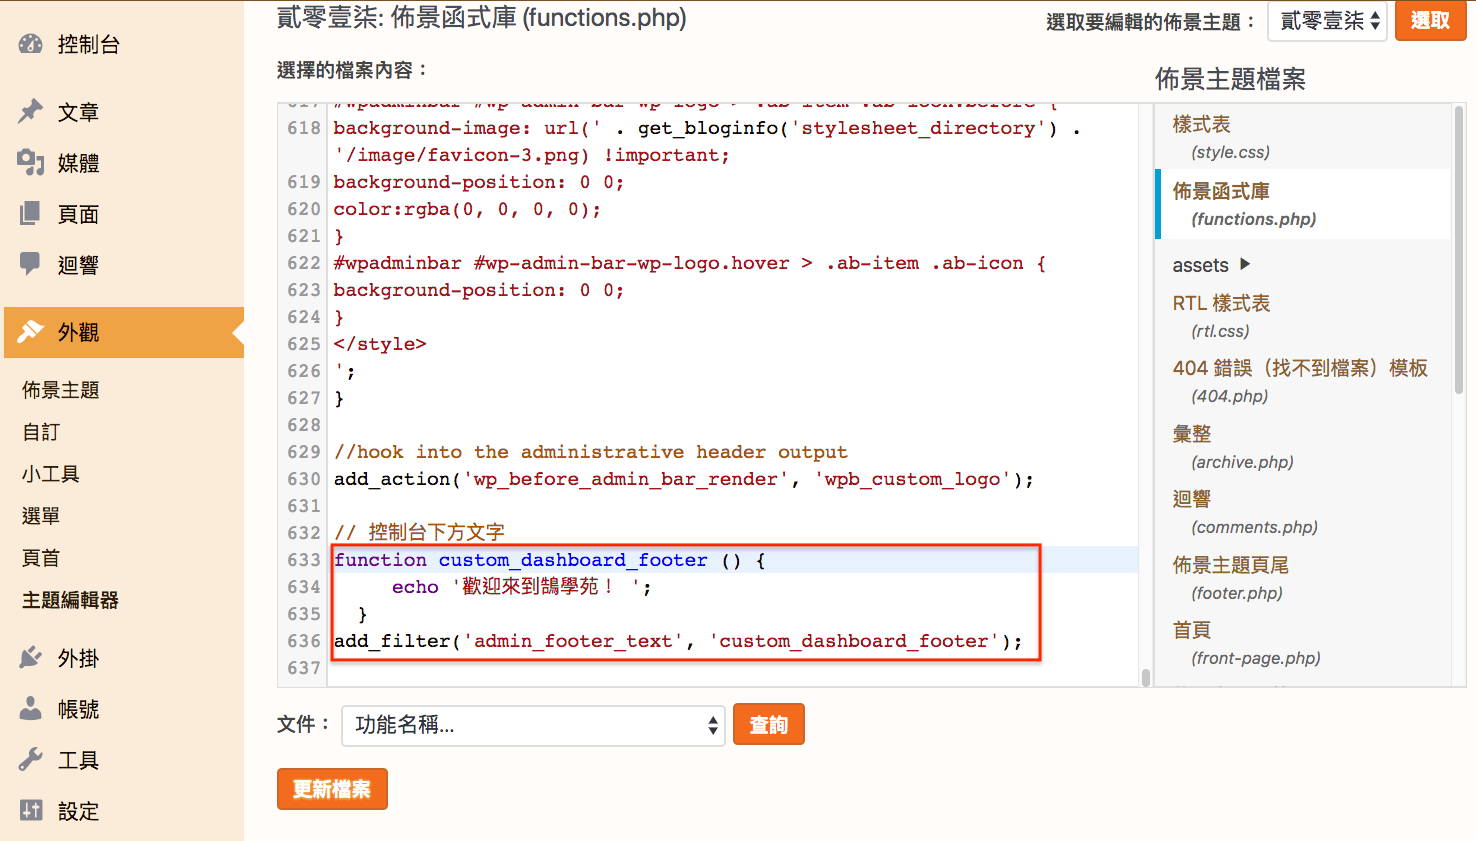
Task: Open 樣式表 style.css file
Action: pyautogui.click(x=1221, y=137)
